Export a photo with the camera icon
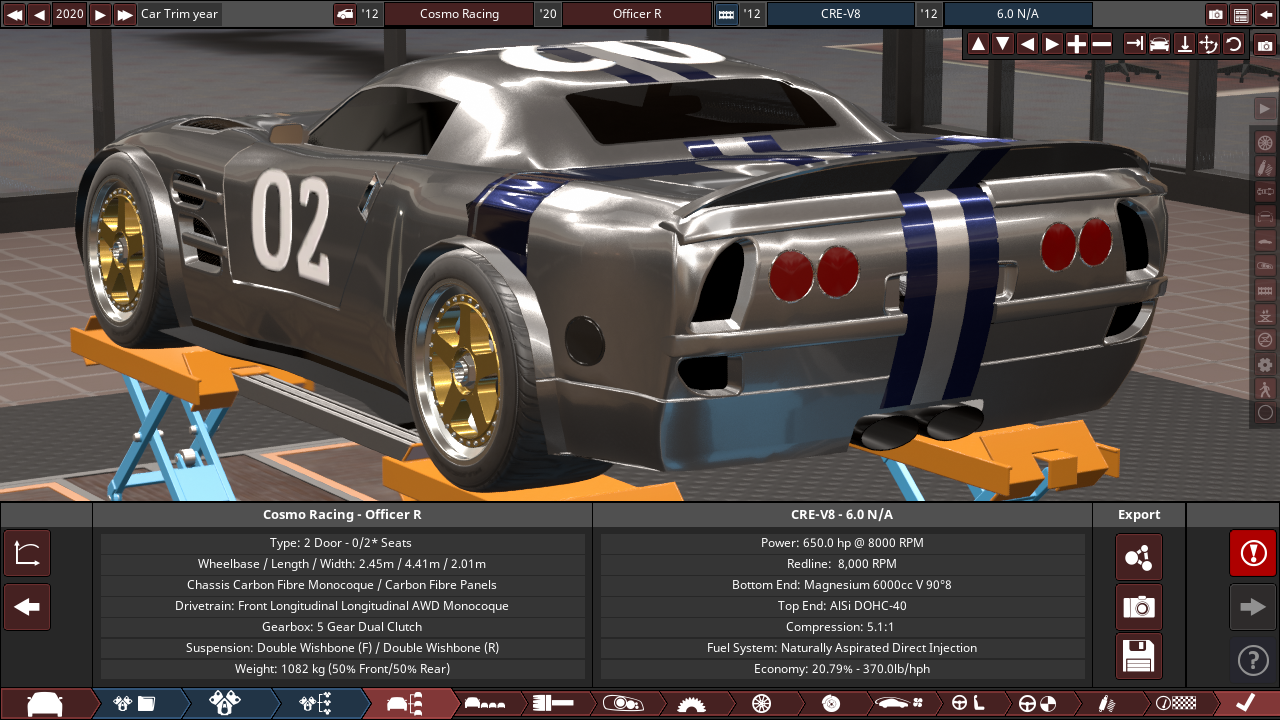Screen dimensions: 1280x720 (1139, 607)
